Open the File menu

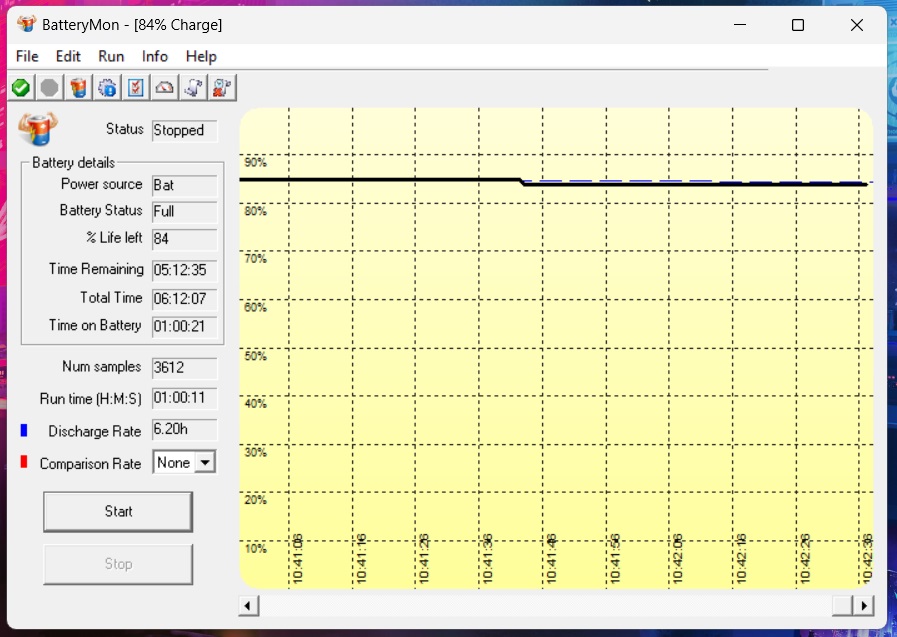27,56
